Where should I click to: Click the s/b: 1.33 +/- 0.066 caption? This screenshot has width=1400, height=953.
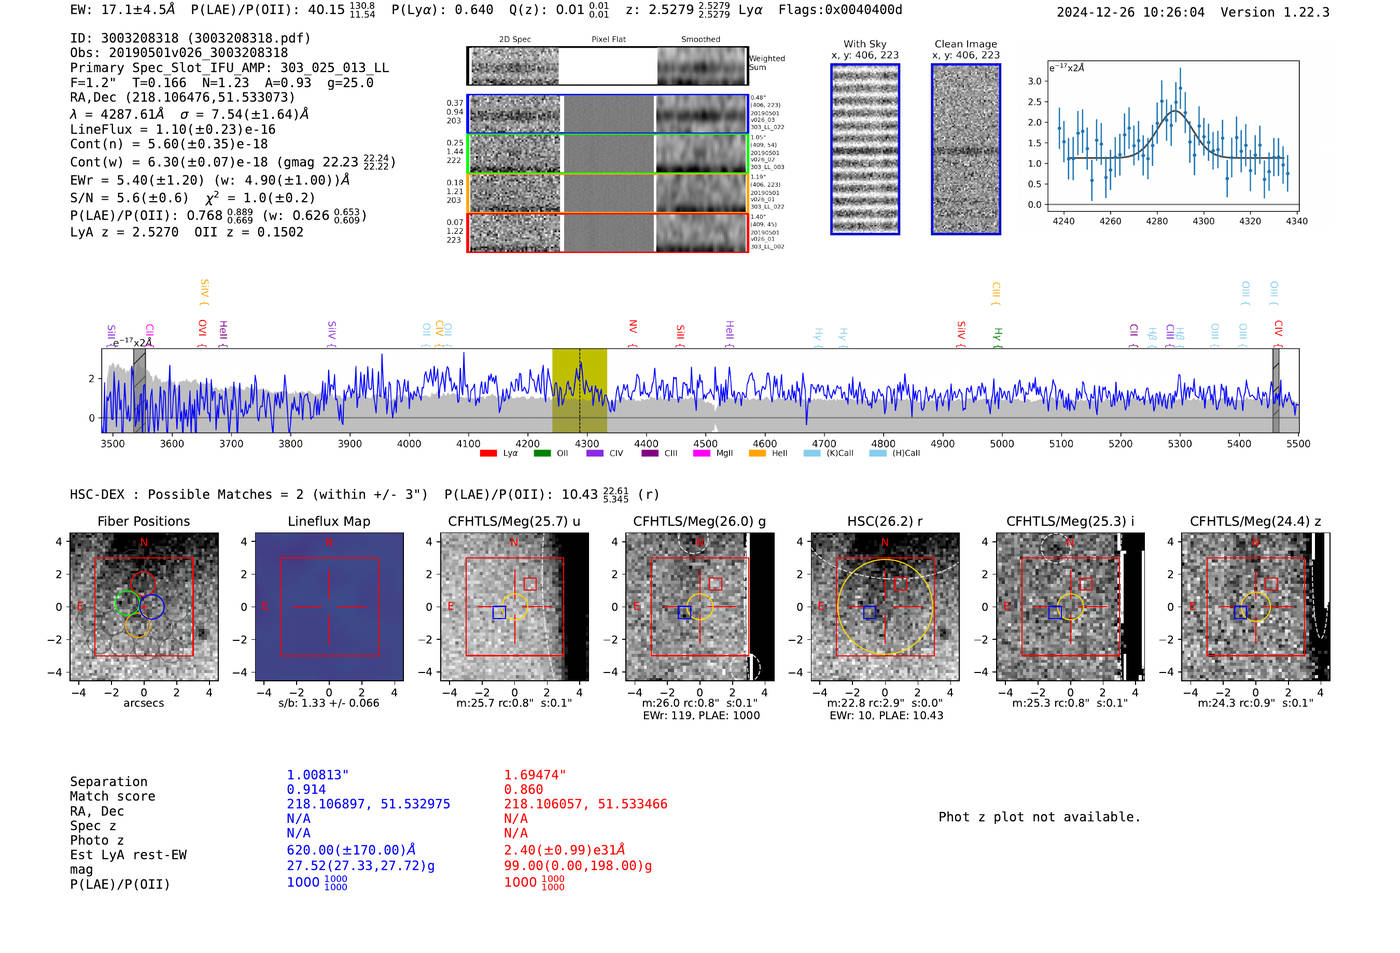(329, 703)
